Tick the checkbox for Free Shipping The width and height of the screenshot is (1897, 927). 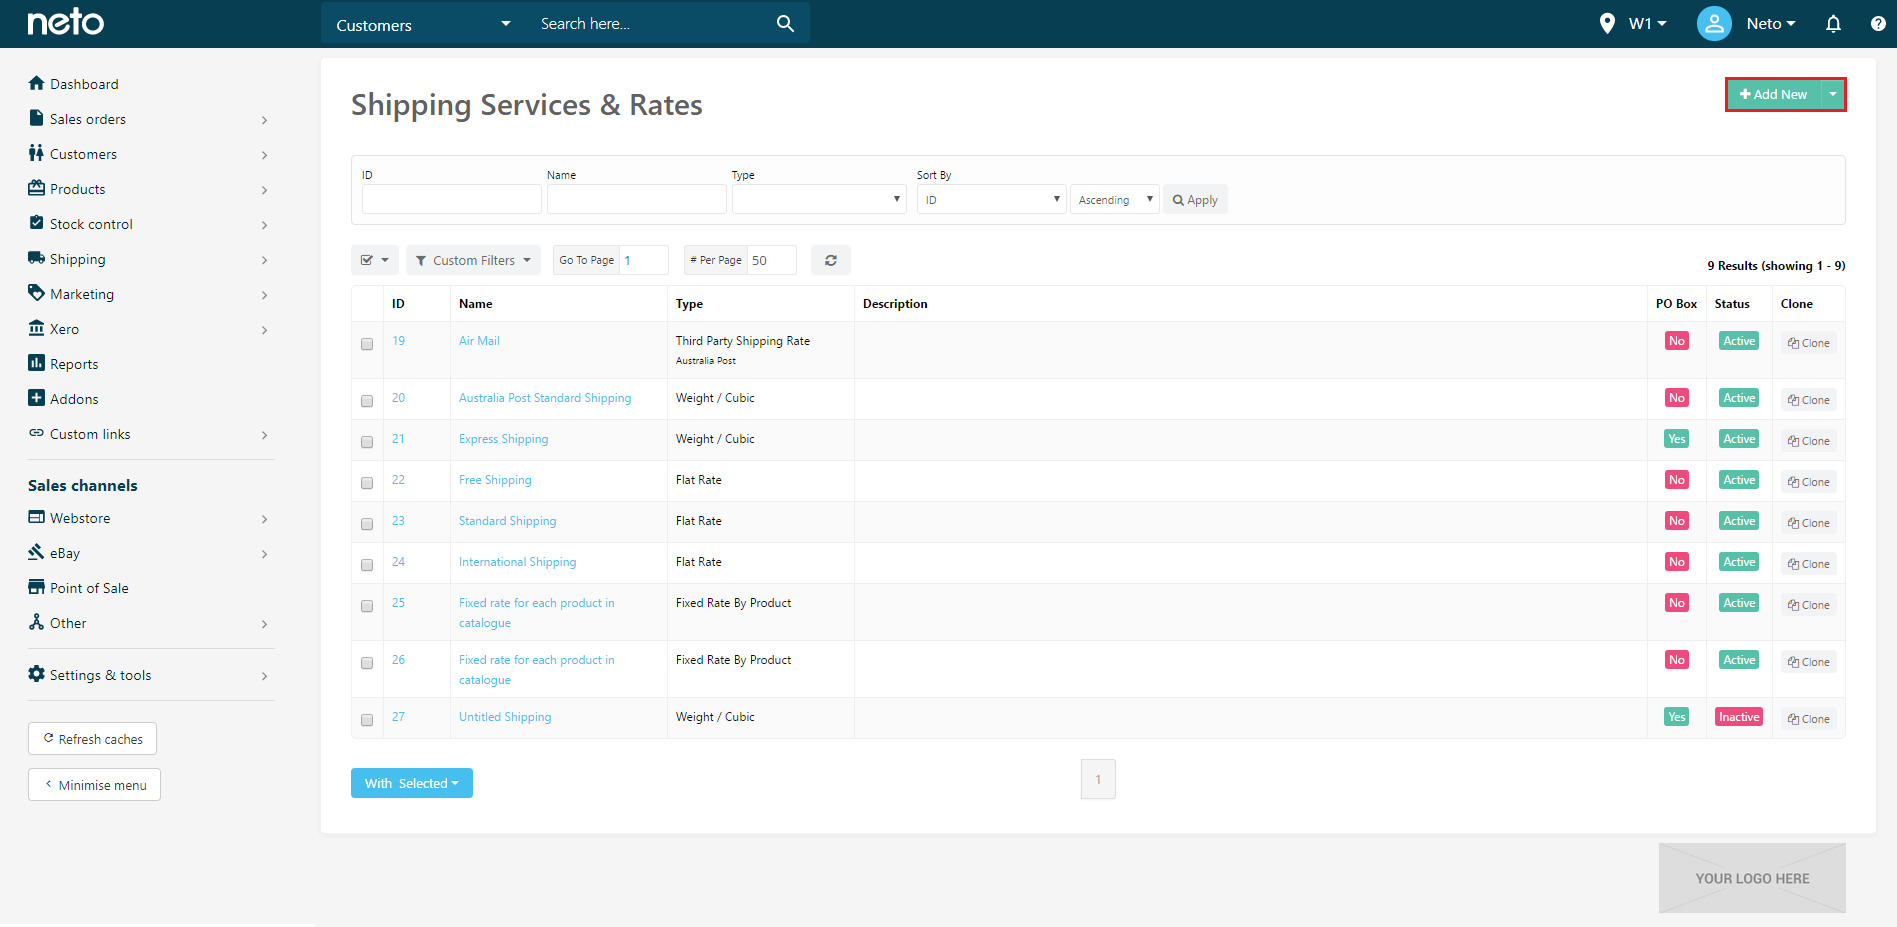click(367, 483)
